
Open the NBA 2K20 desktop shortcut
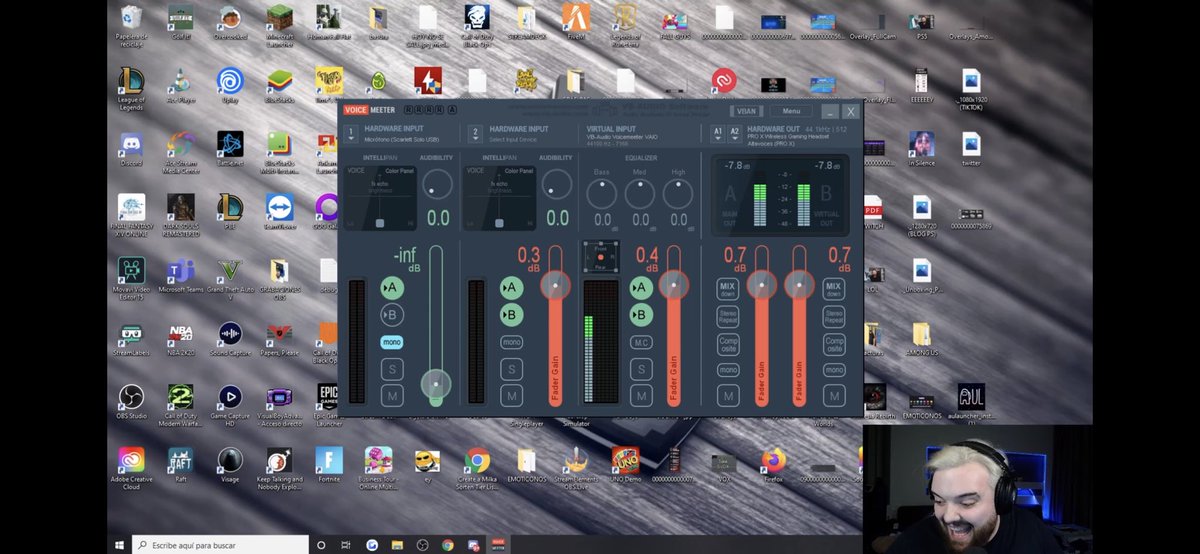pos(181,337)
